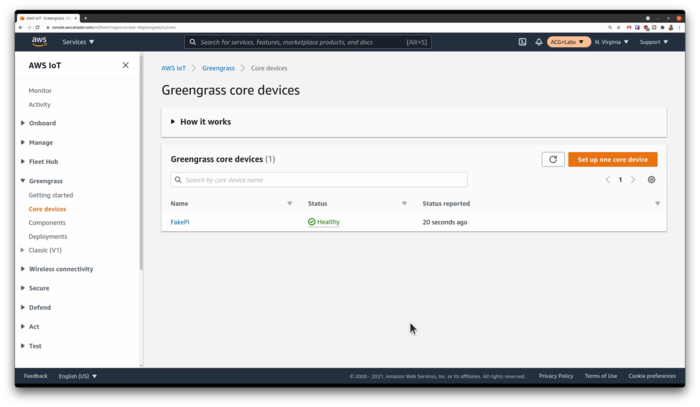The width and height of the screenshot is (700, 407).
Task: Click the Greengrass breadcrumb link
Action: [218, 68]
